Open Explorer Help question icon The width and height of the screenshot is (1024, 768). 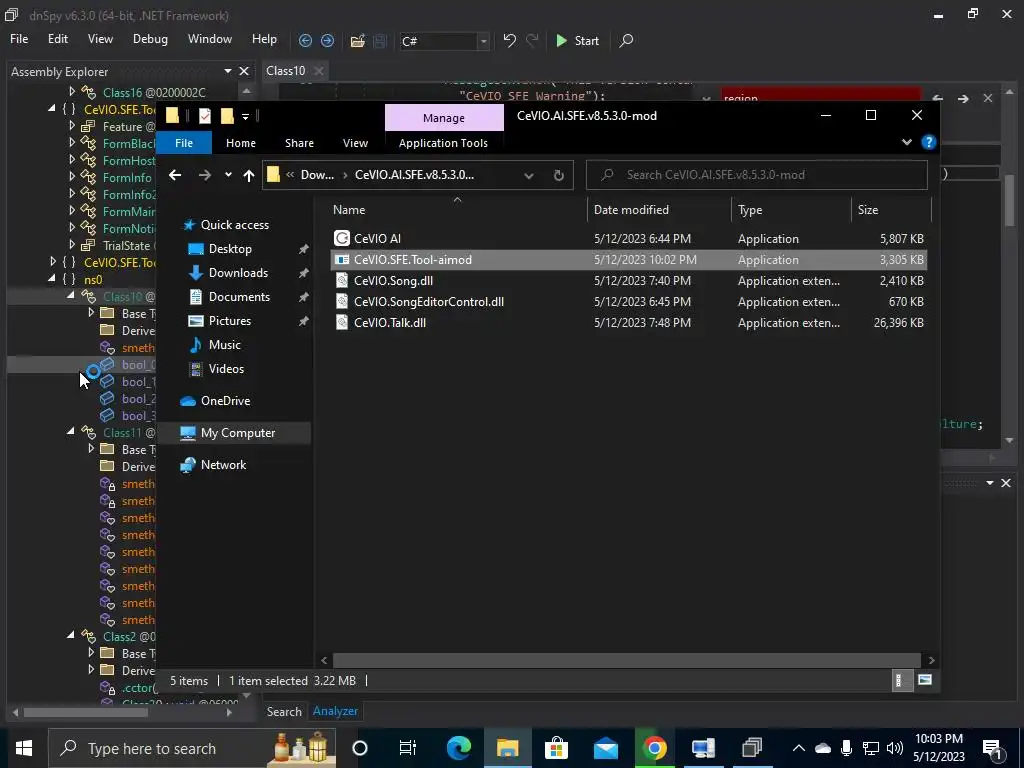coord(928,142)
